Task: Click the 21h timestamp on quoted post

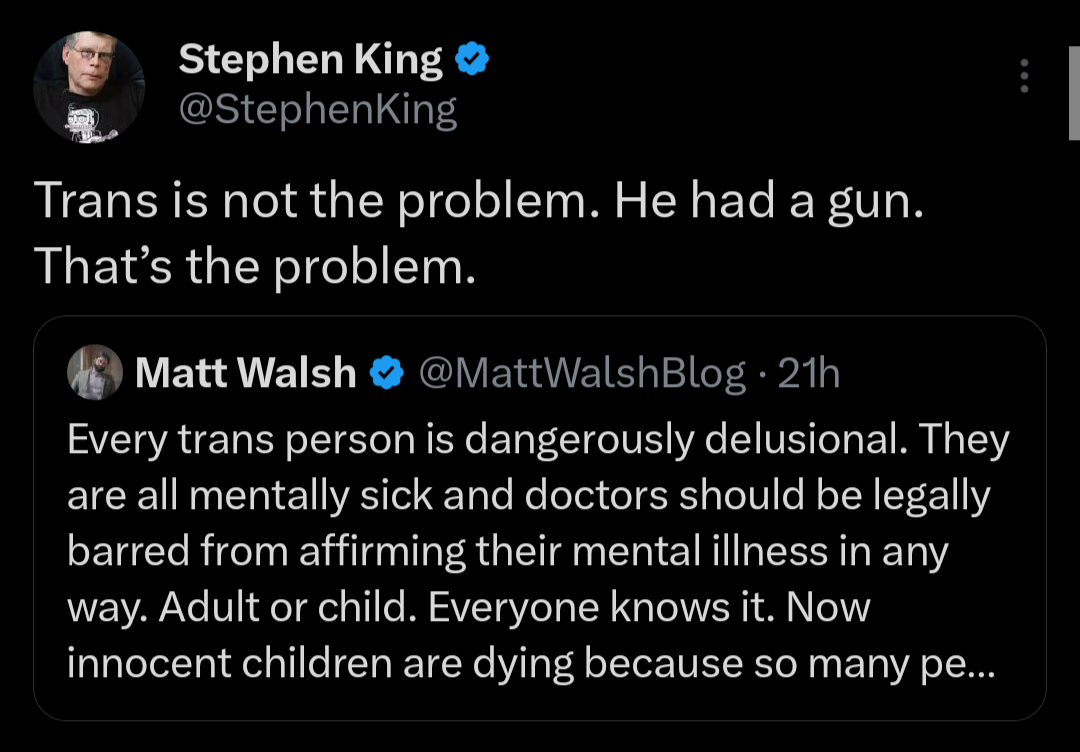Action: 809,373
